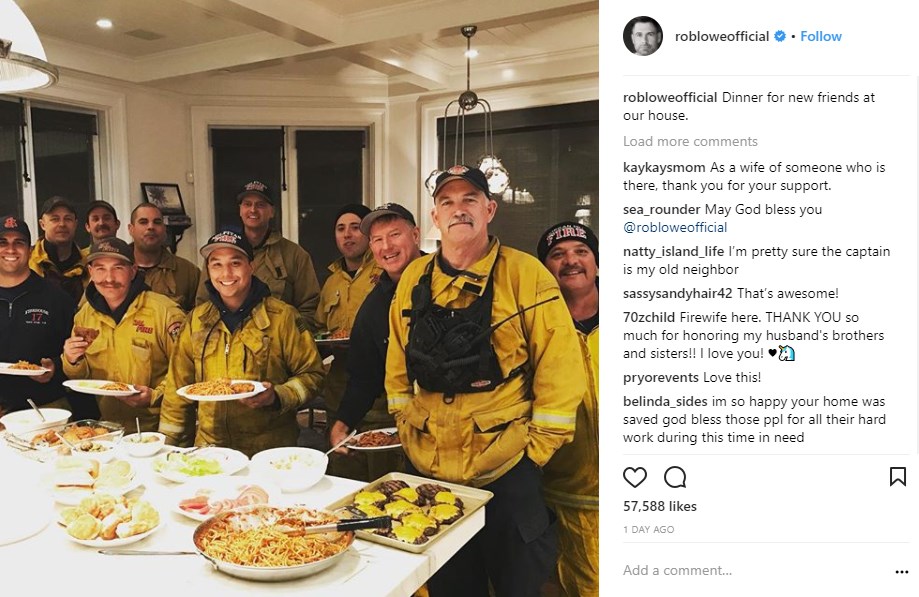Open kaykaysmom commenter profile
This screenshot has height=597, width=919.
(x=664, y=168)
